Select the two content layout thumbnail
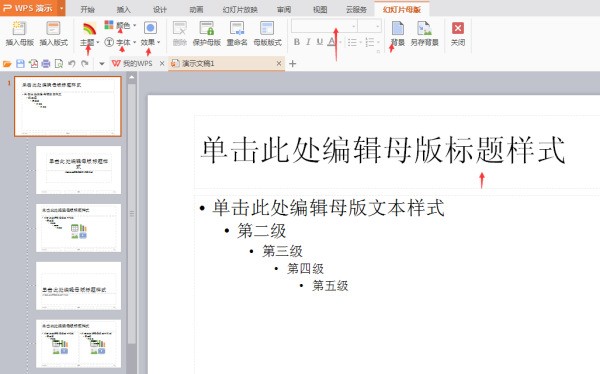The width and height of the screenshot is (600, 374). pyautogui.click(x=78, y=344)
